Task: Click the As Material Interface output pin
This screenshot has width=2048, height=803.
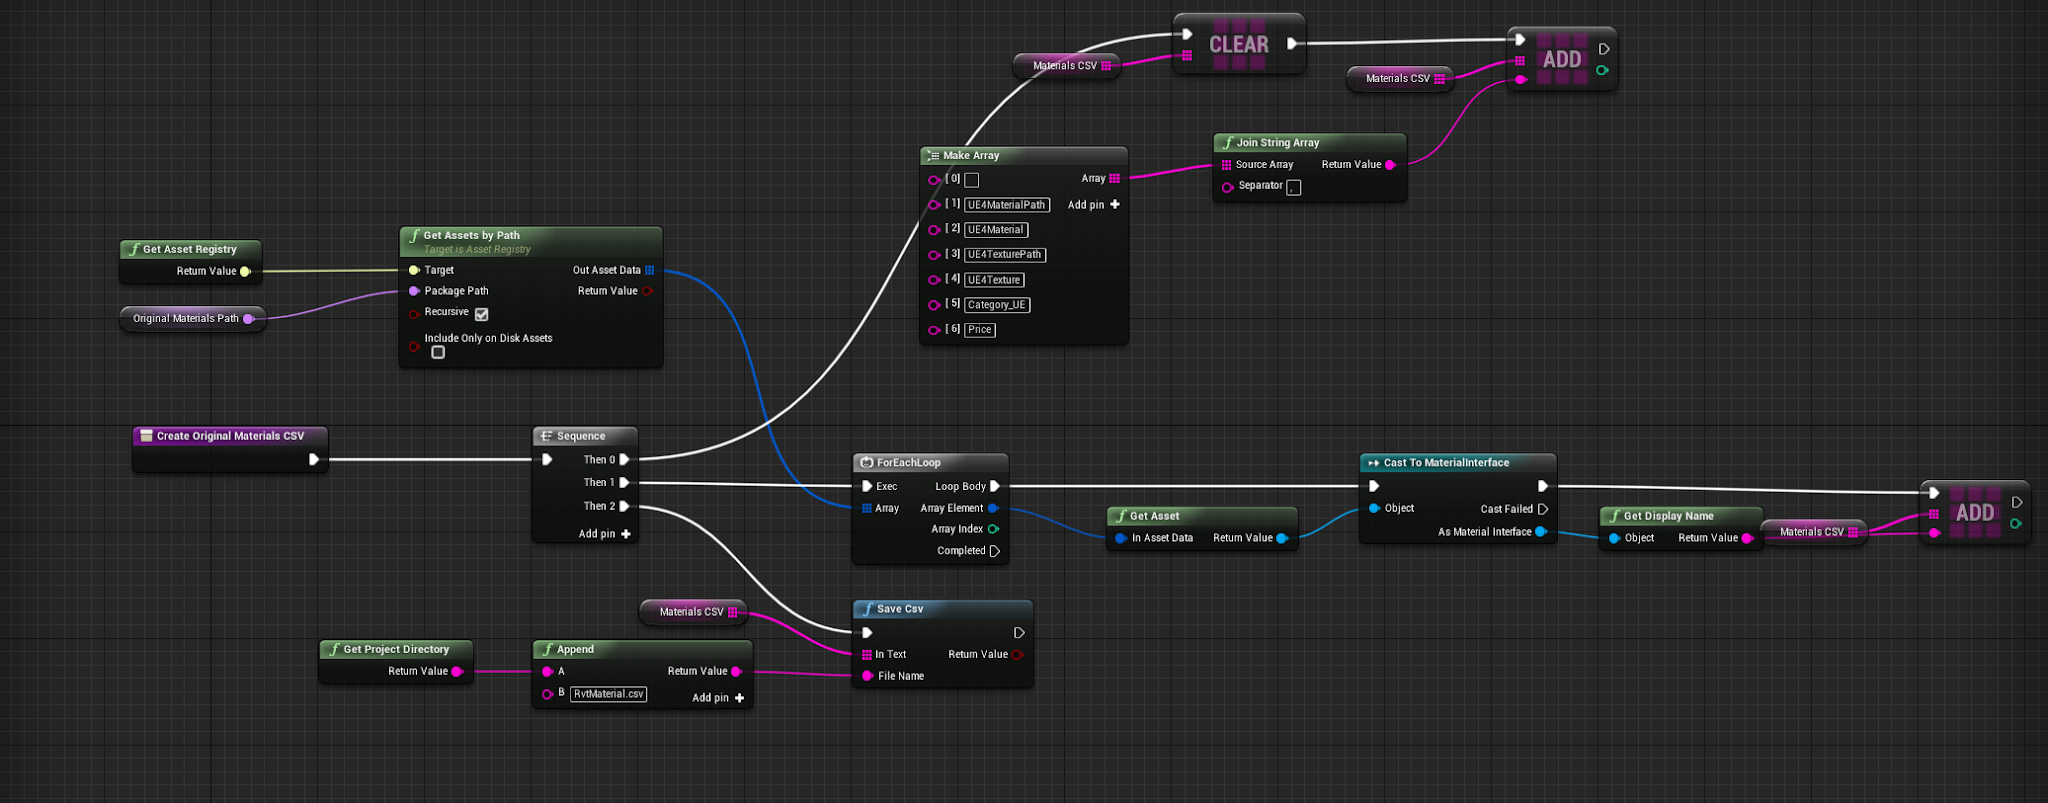Action: point(1541,532)
